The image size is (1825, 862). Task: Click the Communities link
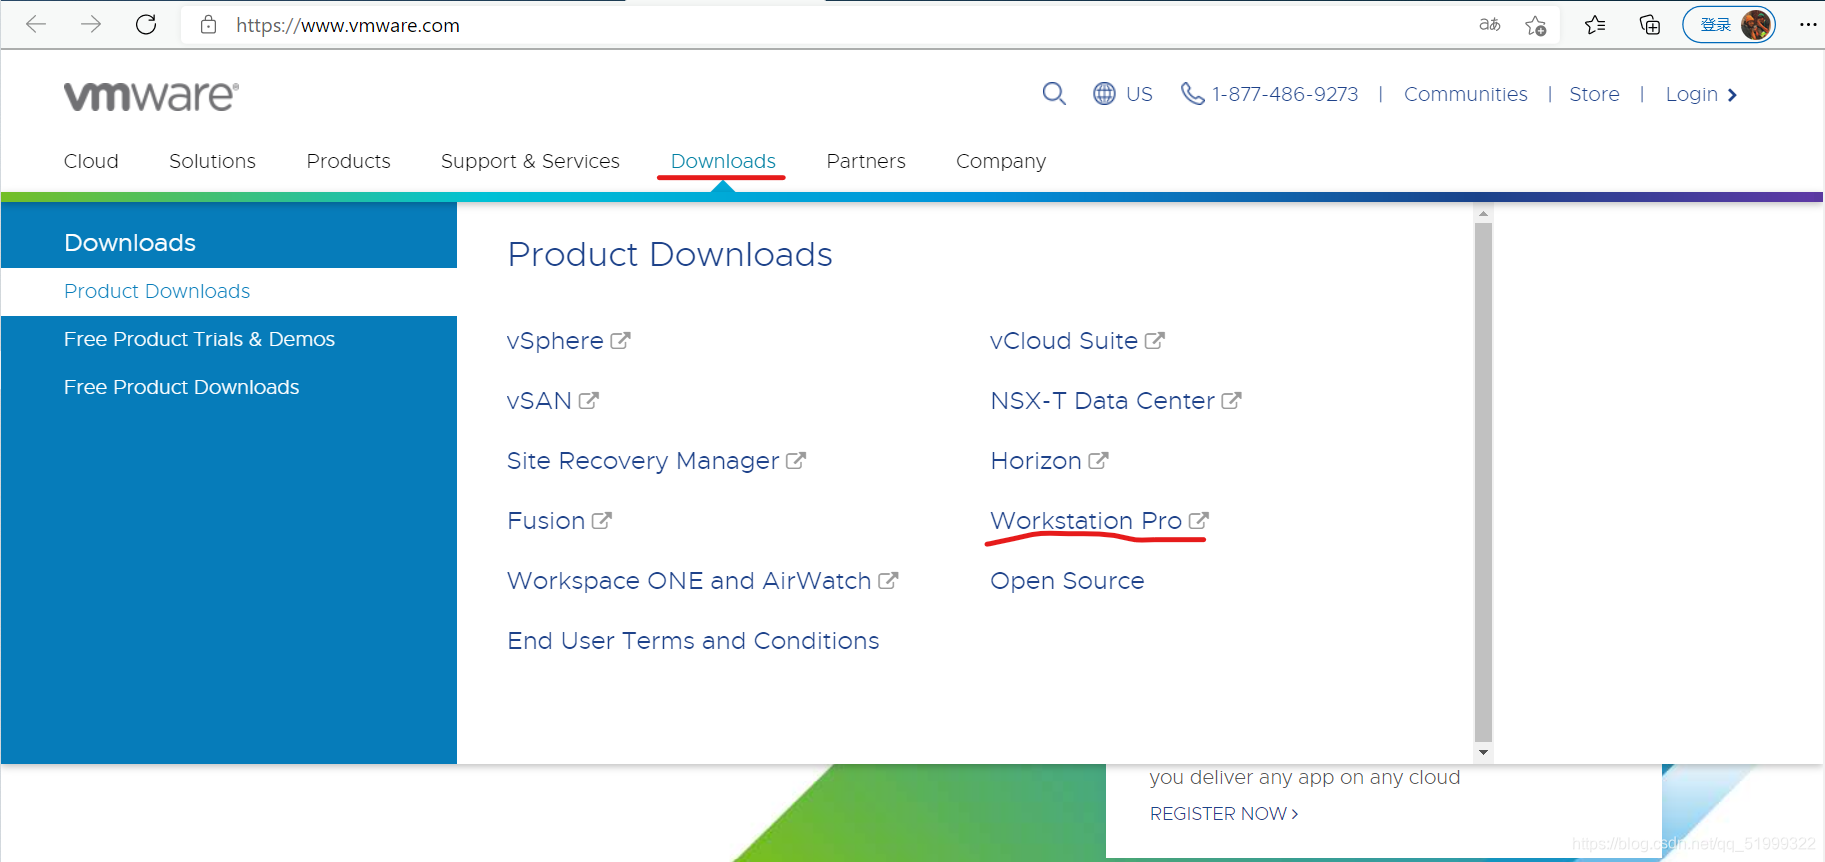coord(1466,94)
